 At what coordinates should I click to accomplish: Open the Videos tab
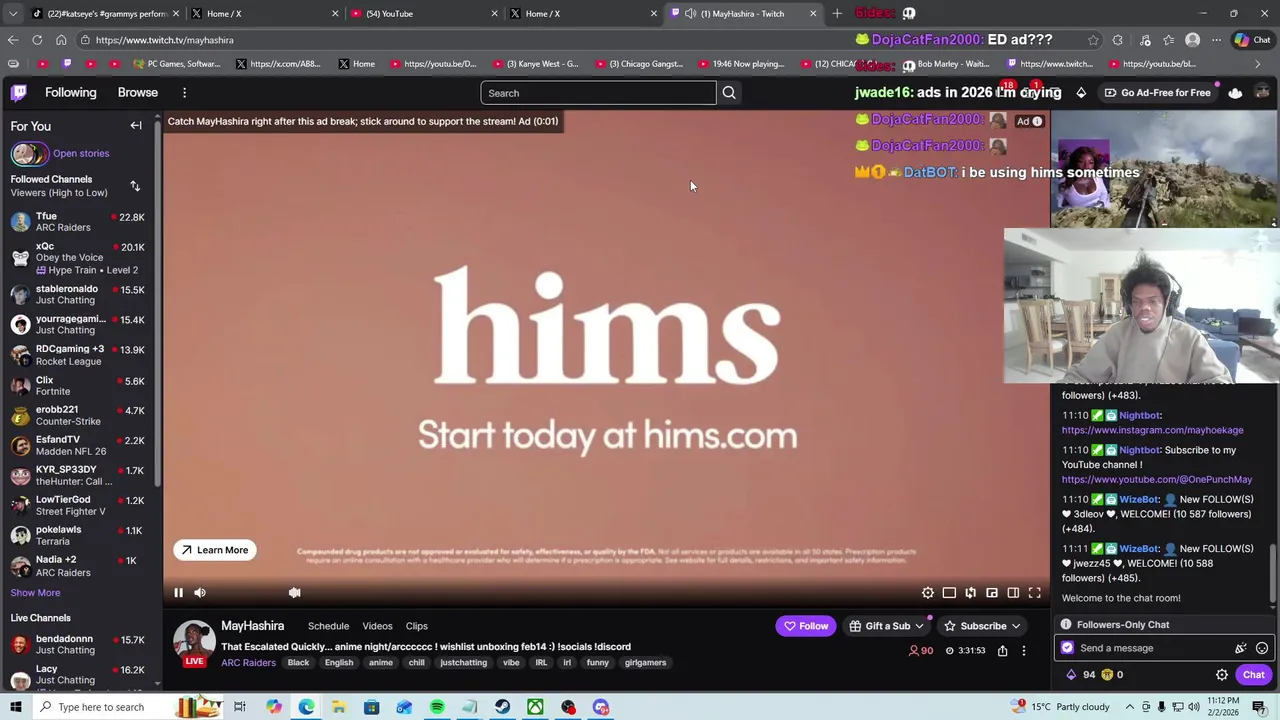click(x=377, y=626)
